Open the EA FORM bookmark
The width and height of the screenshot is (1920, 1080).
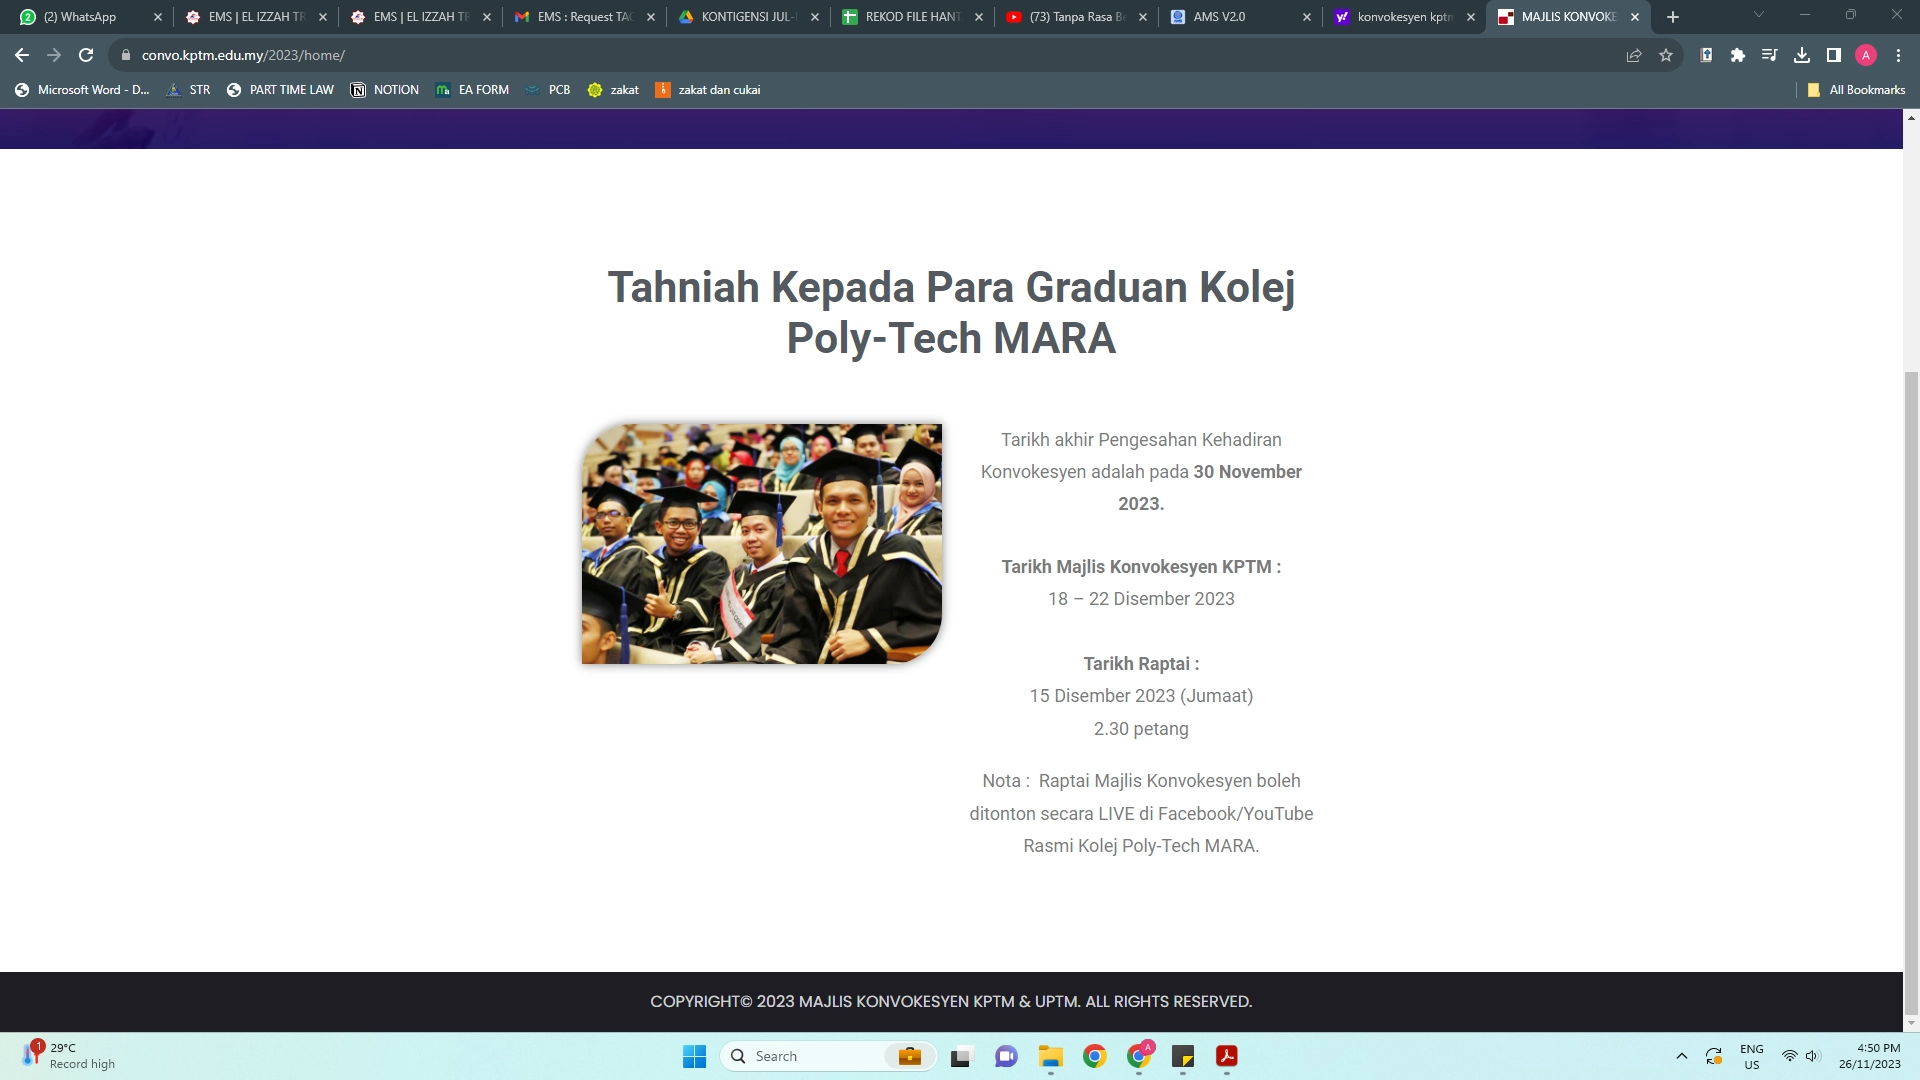tap(472, 90)
